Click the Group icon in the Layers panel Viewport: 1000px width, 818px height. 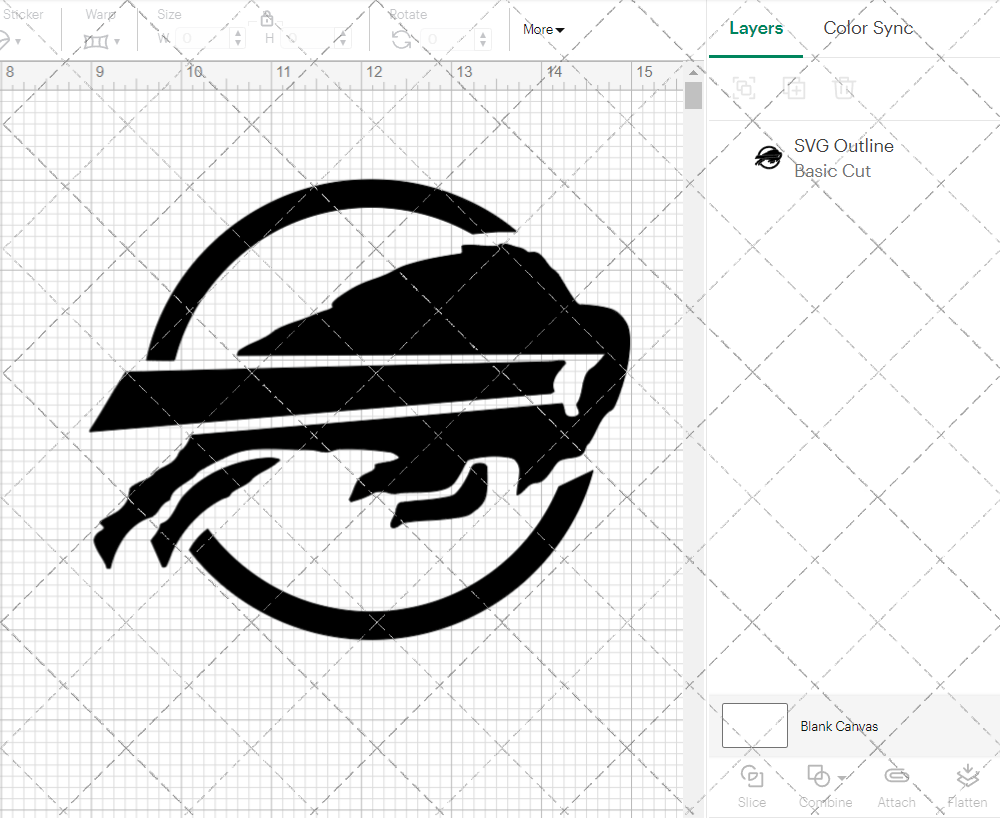click(x=744, y=88)
